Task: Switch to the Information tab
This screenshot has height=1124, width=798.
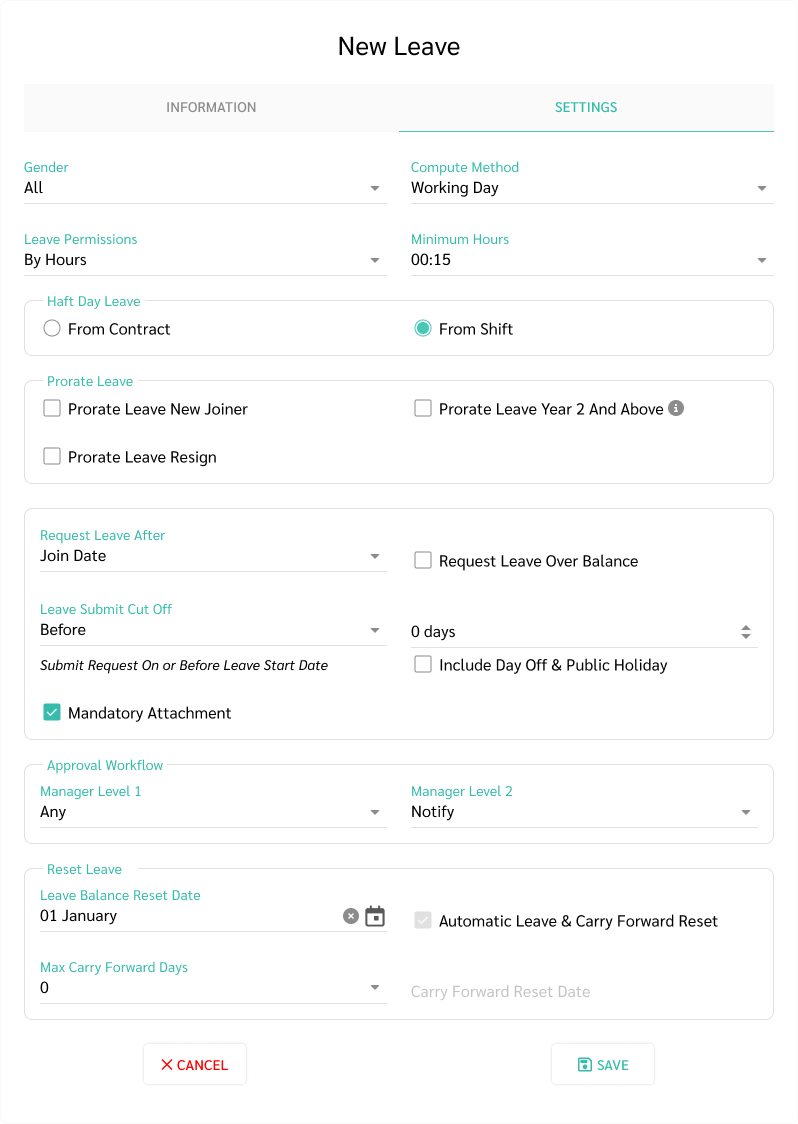Action: pyautogui.click(x=212, y=108)
